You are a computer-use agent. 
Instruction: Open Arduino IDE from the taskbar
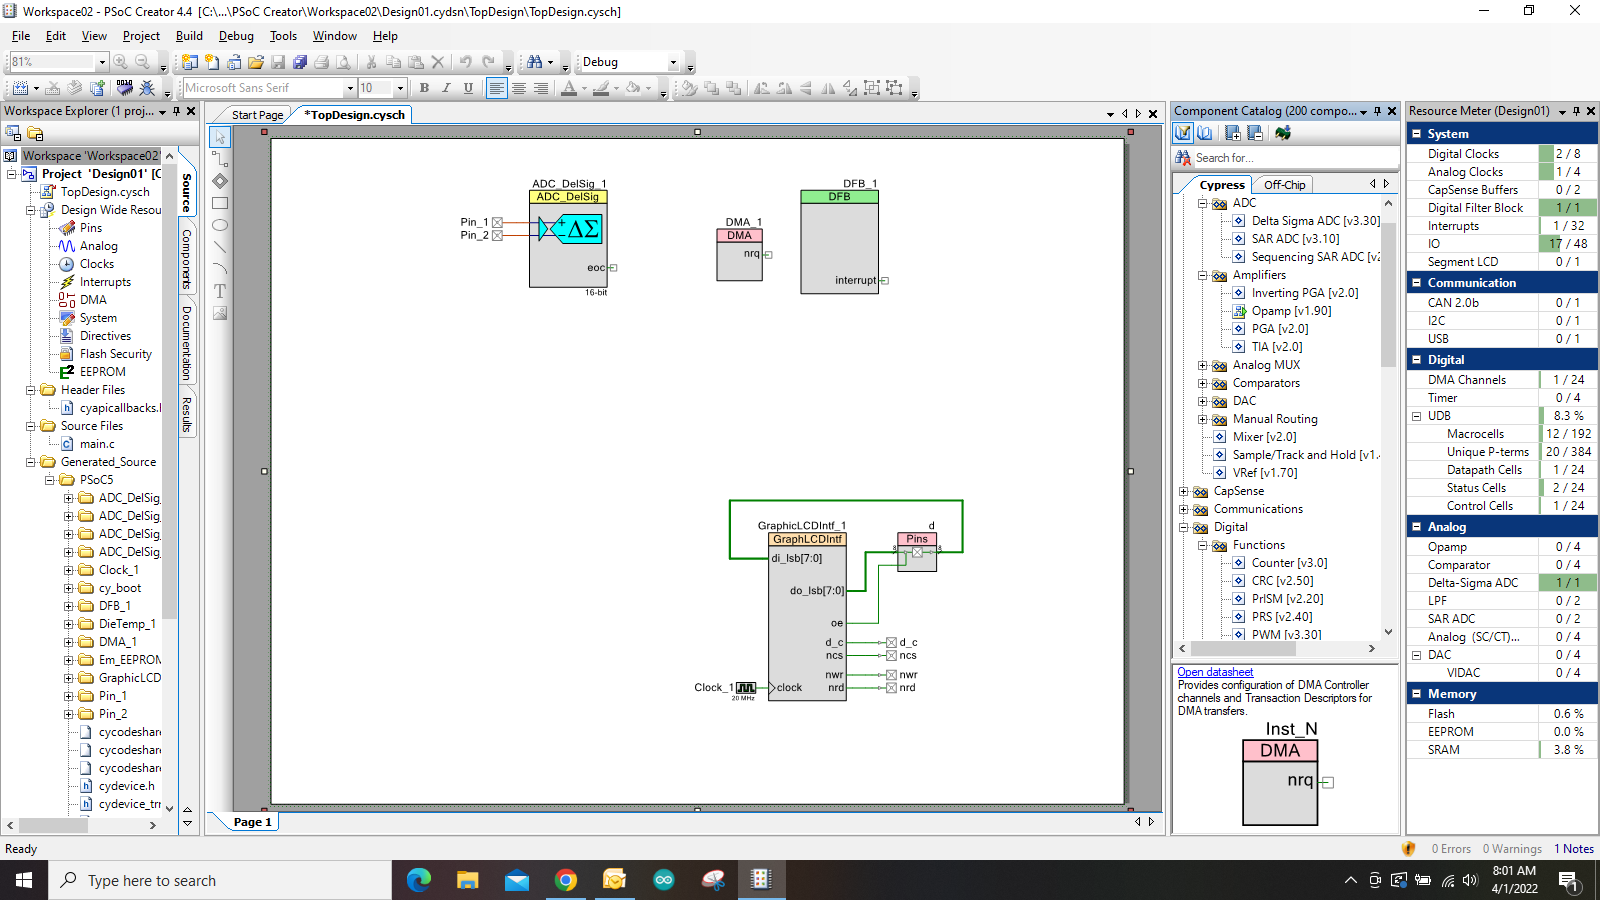(x=664, y=880)
